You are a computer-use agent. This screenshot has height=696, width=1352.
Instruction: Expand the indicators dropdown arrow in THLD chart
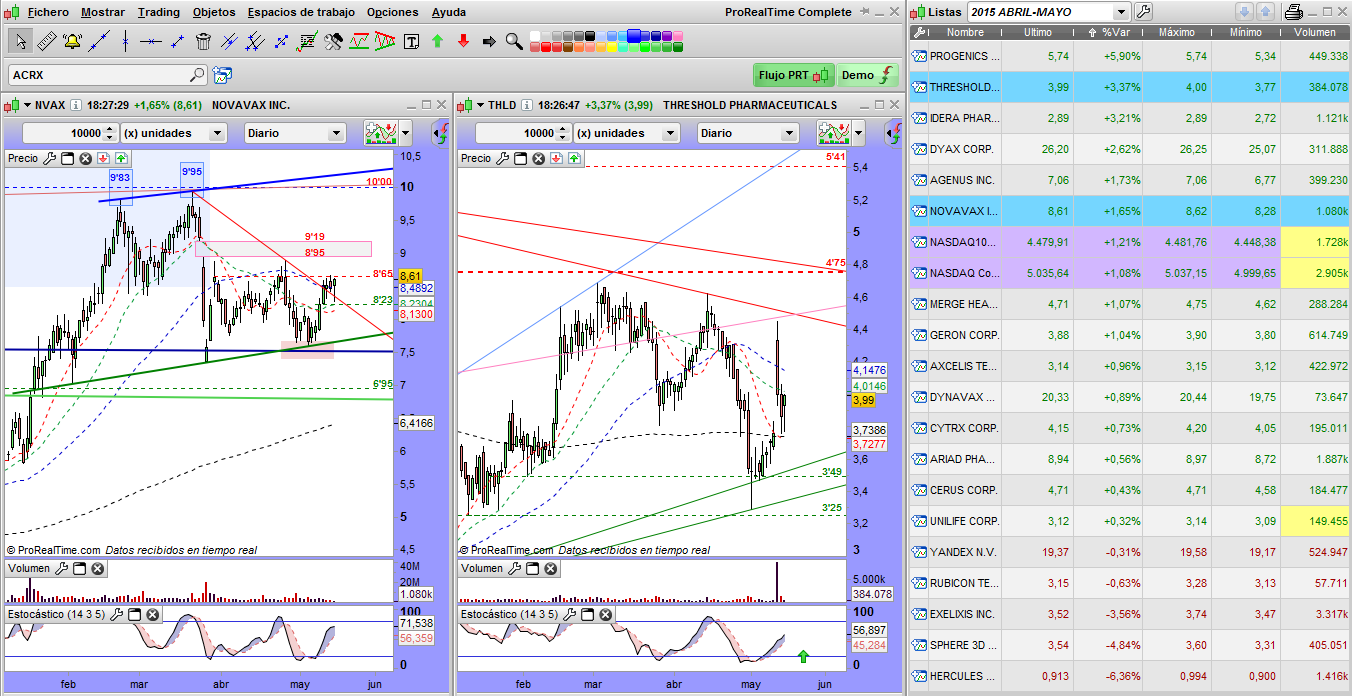tap(858, 133)
